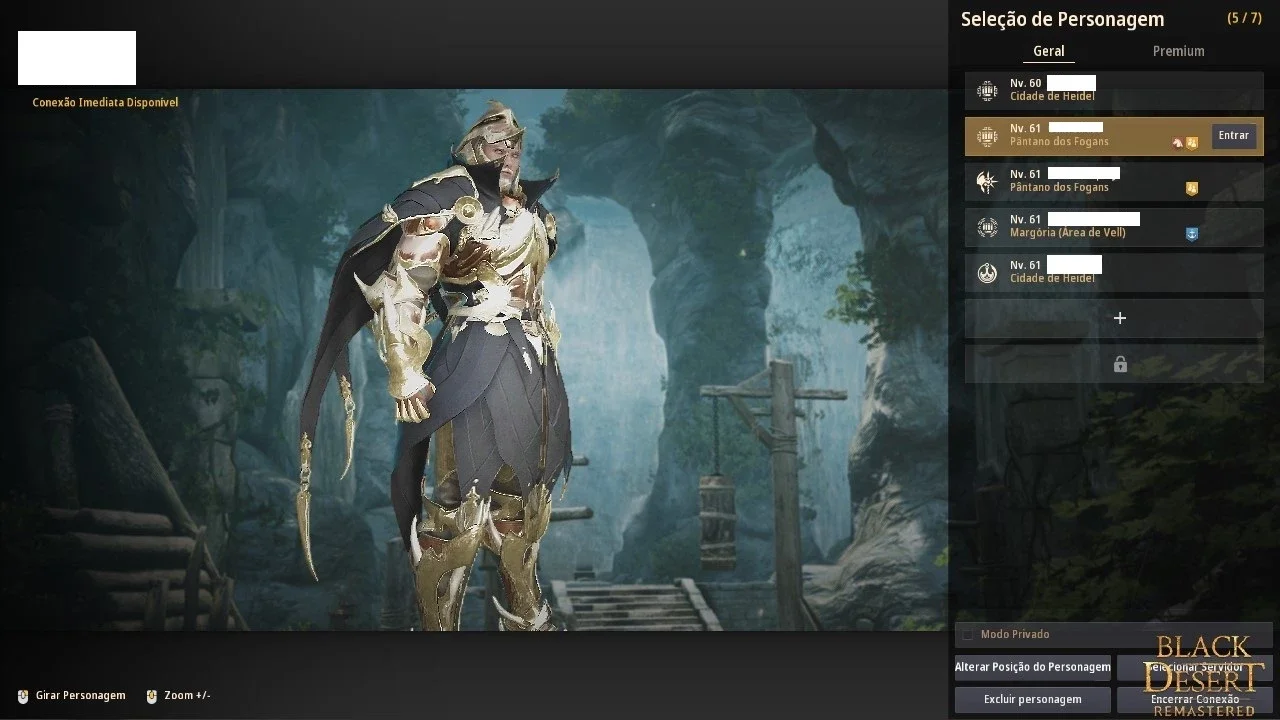
Task: Click the '(5 / 7)' character count
Action: (x=1244, y=18)
